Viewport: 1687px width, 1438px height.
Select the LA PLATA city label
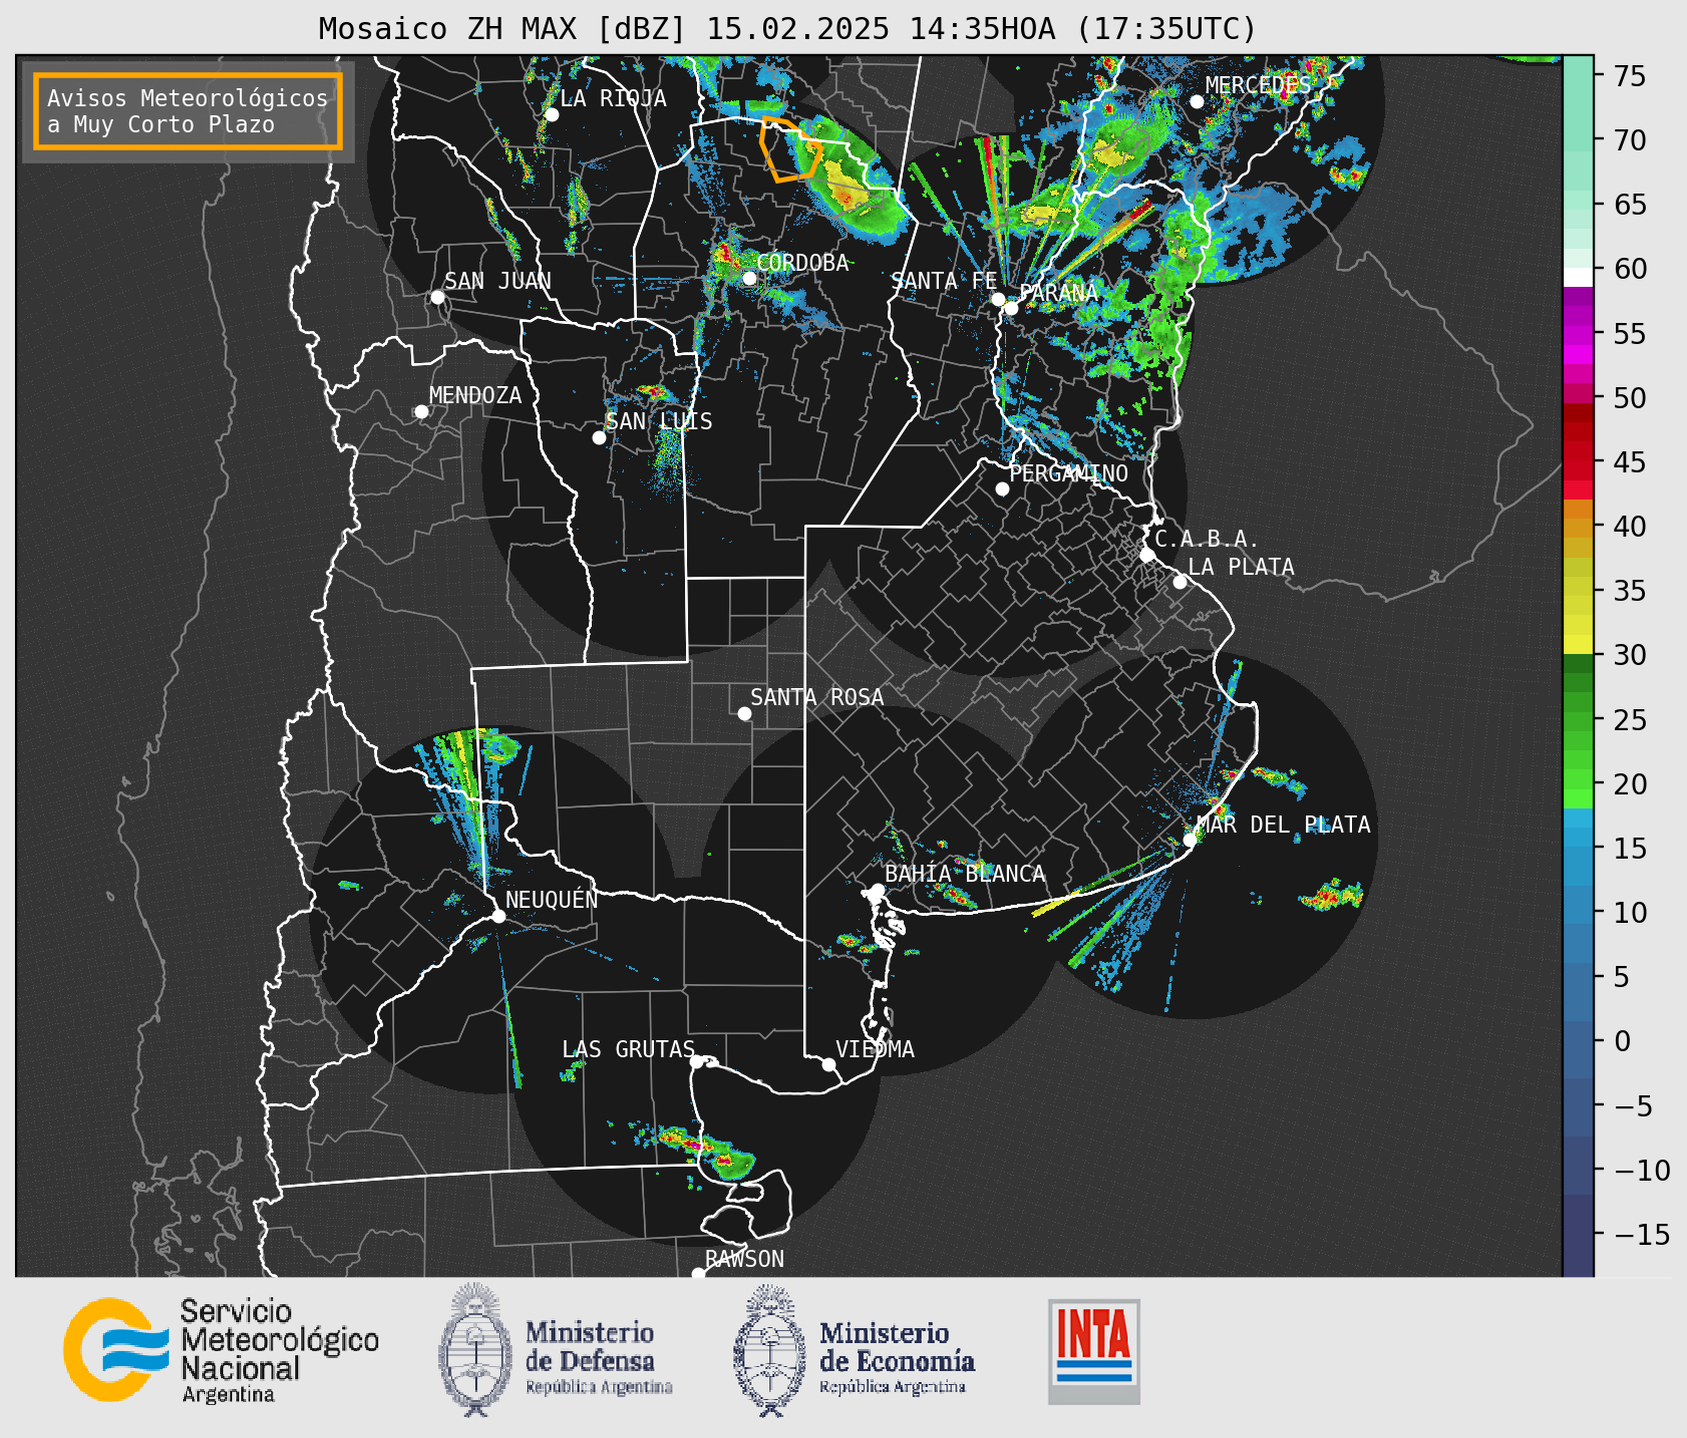click(1241, 567)
